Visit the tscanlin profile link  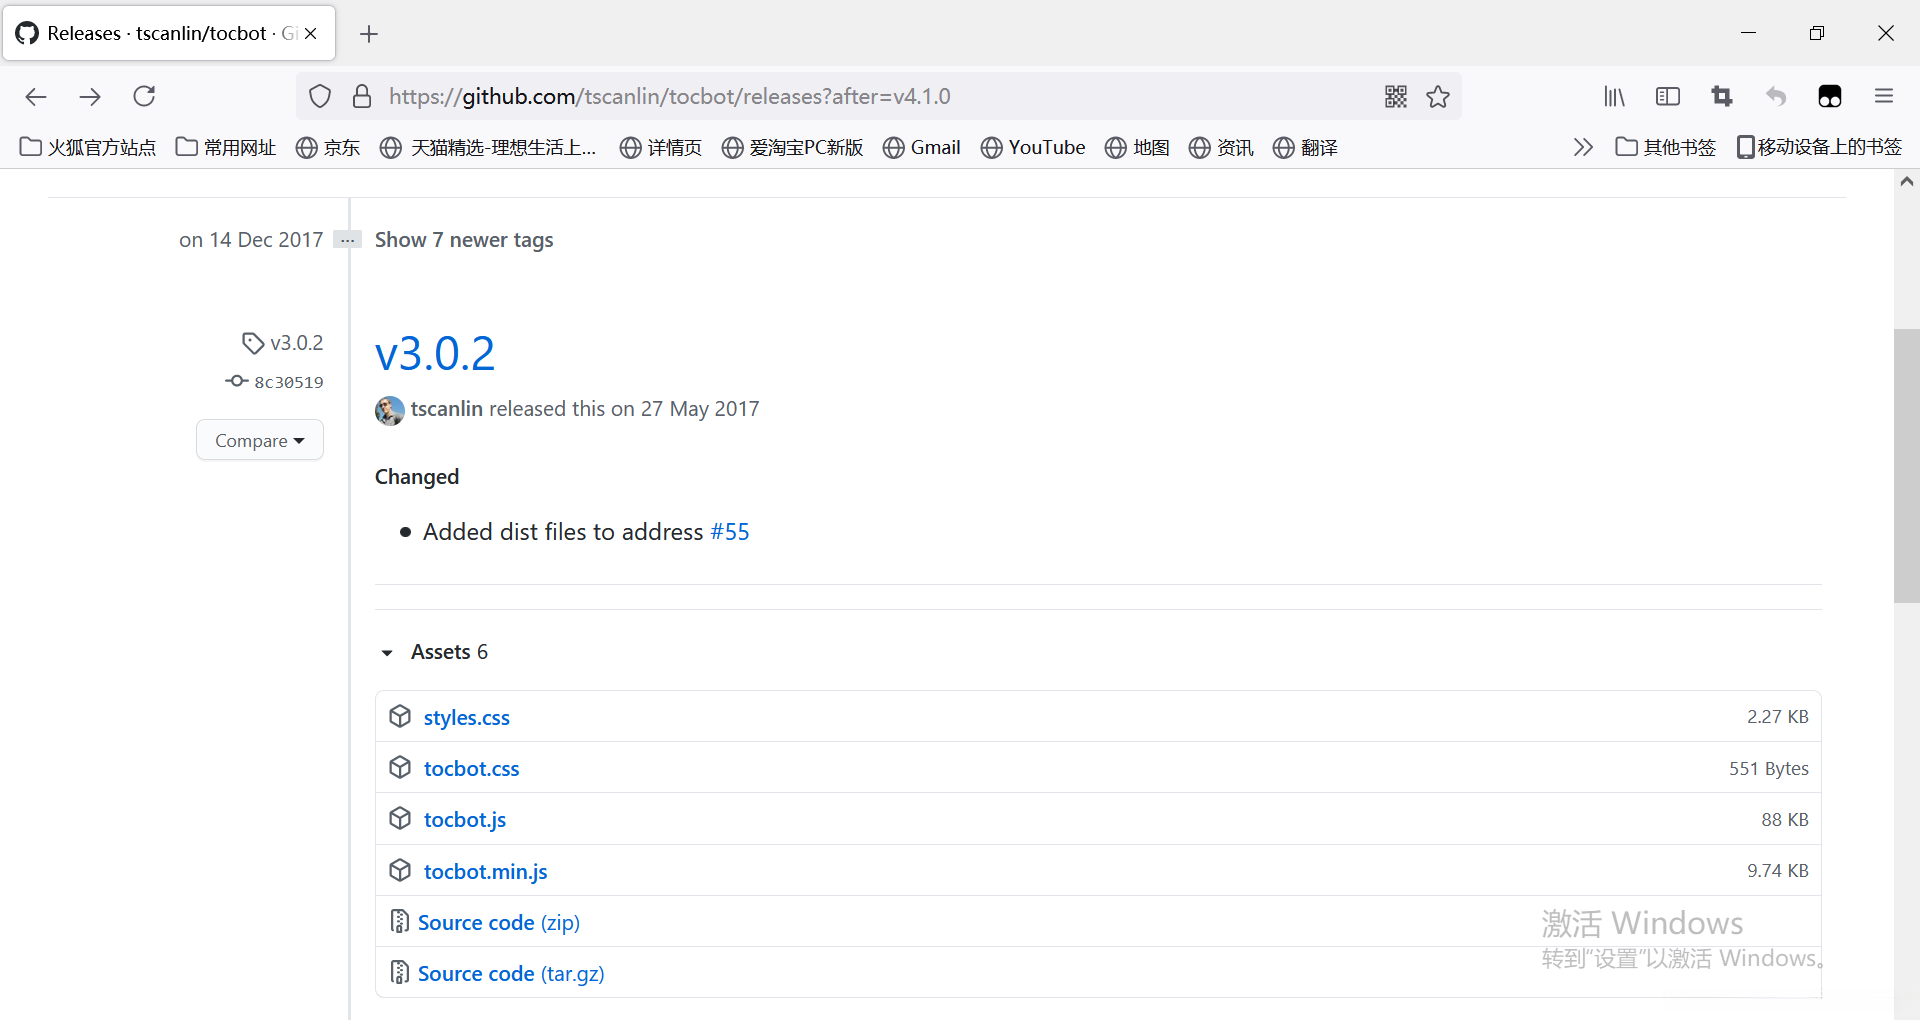click(447, 409)
